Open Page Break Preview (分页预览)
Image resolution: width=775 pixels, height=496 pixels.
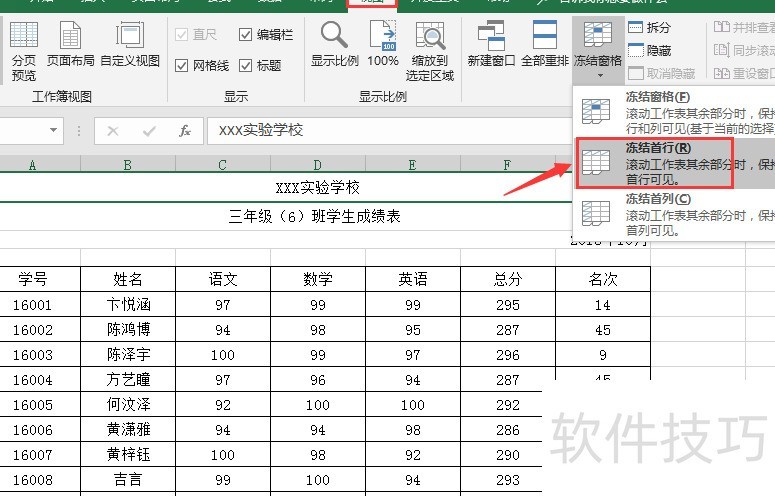coord(24,51)
